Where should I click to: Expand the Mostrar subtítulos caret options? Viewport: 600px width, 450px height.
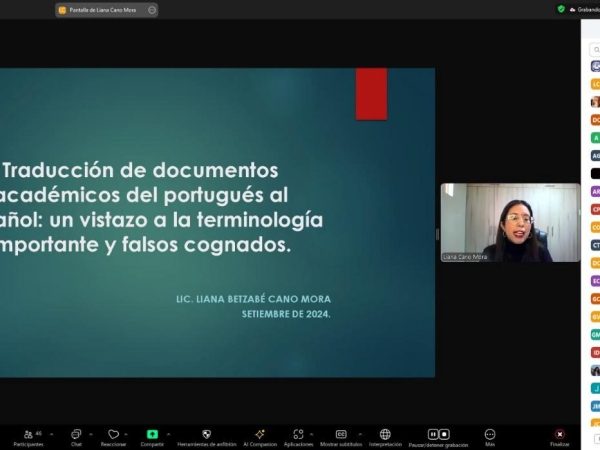(360, 434)
